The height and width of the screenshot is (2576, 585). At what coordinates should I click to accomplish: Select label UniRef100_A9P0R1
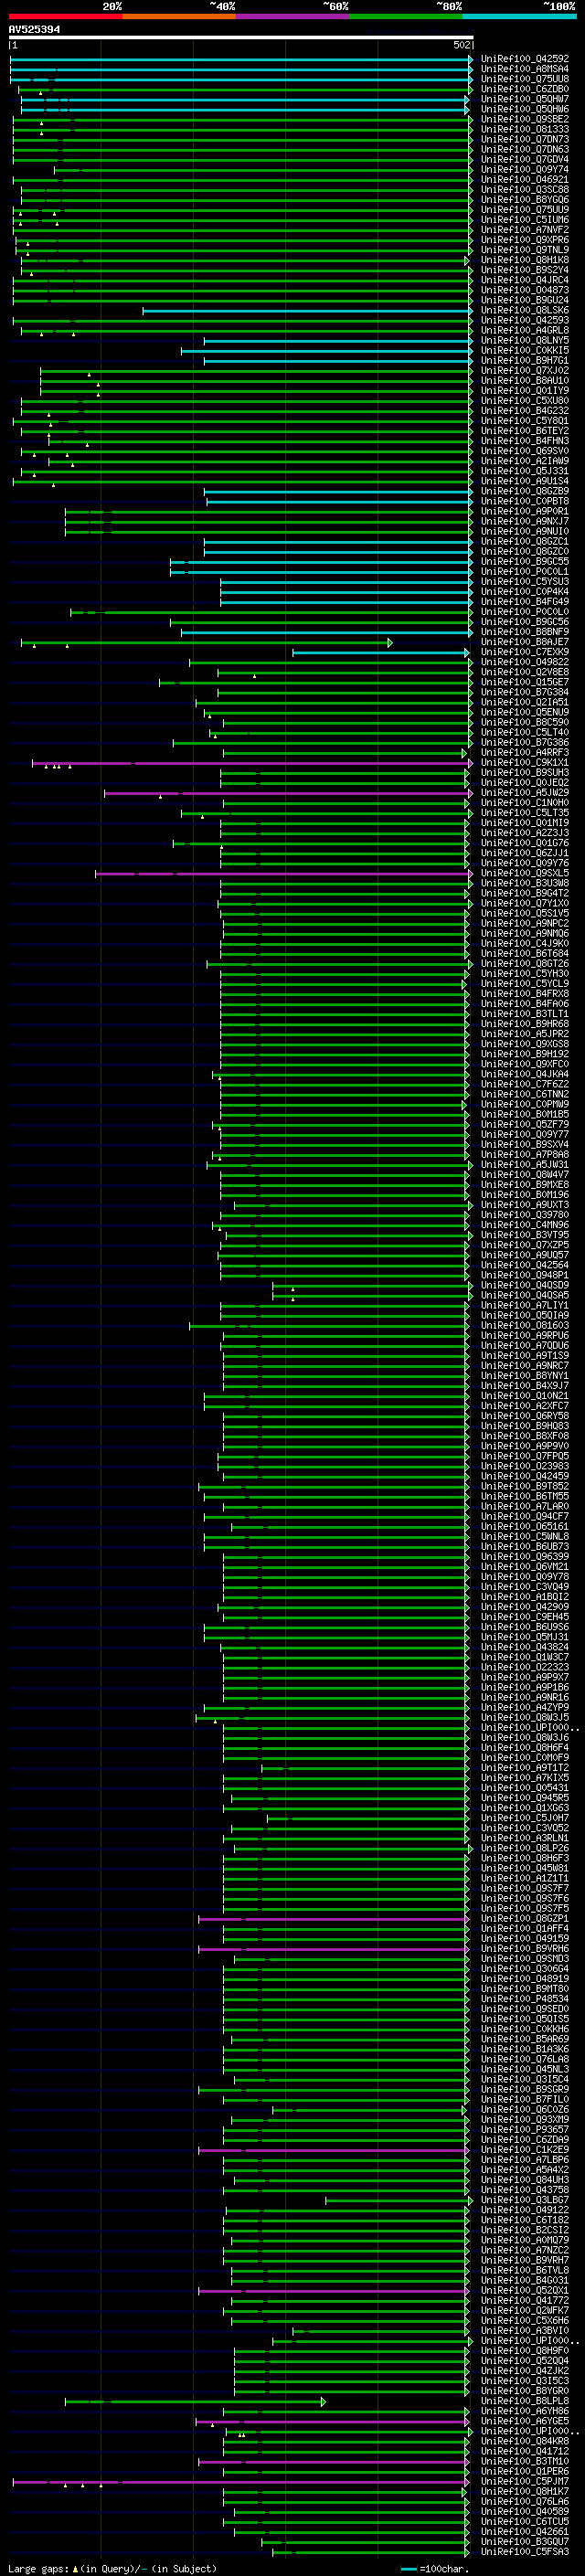tap(524, 512)
